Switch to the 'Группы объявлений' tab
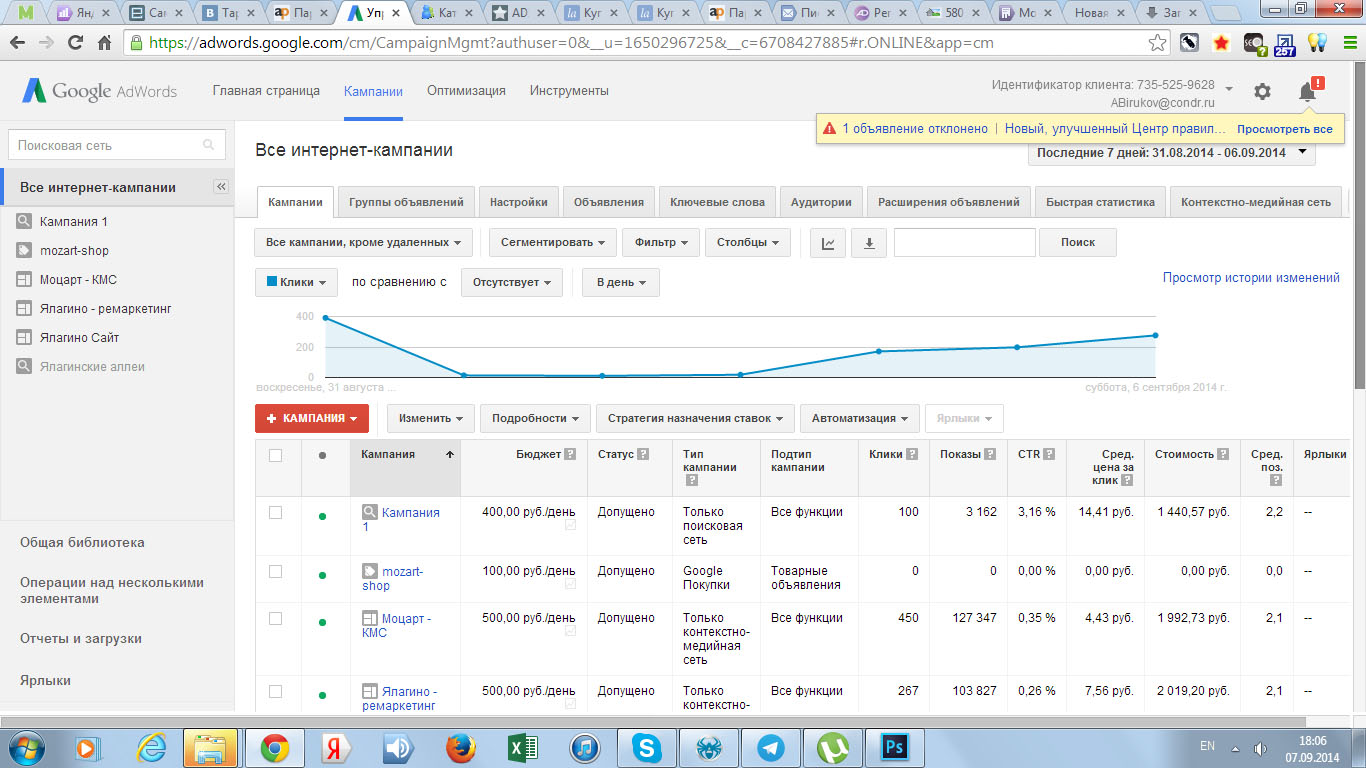Image resolution: width=1366 pixels, height=768 pixels. coord(406,201)
